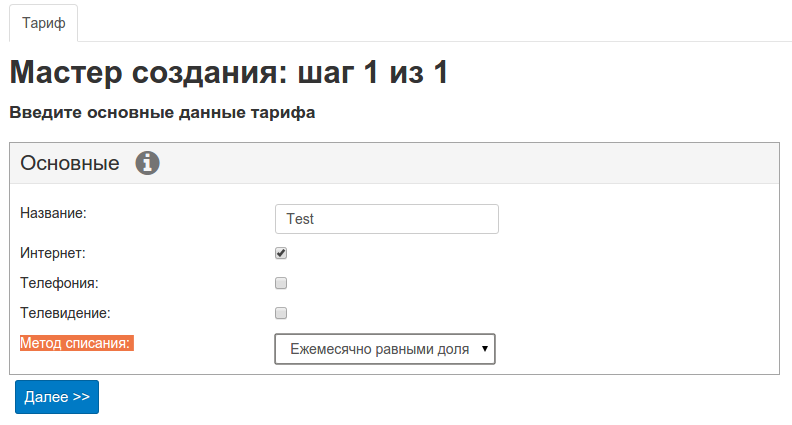Click the heading Мастер создания: шаг 1 из 1
Screen dimensions: 792x425
click(229, 72)
